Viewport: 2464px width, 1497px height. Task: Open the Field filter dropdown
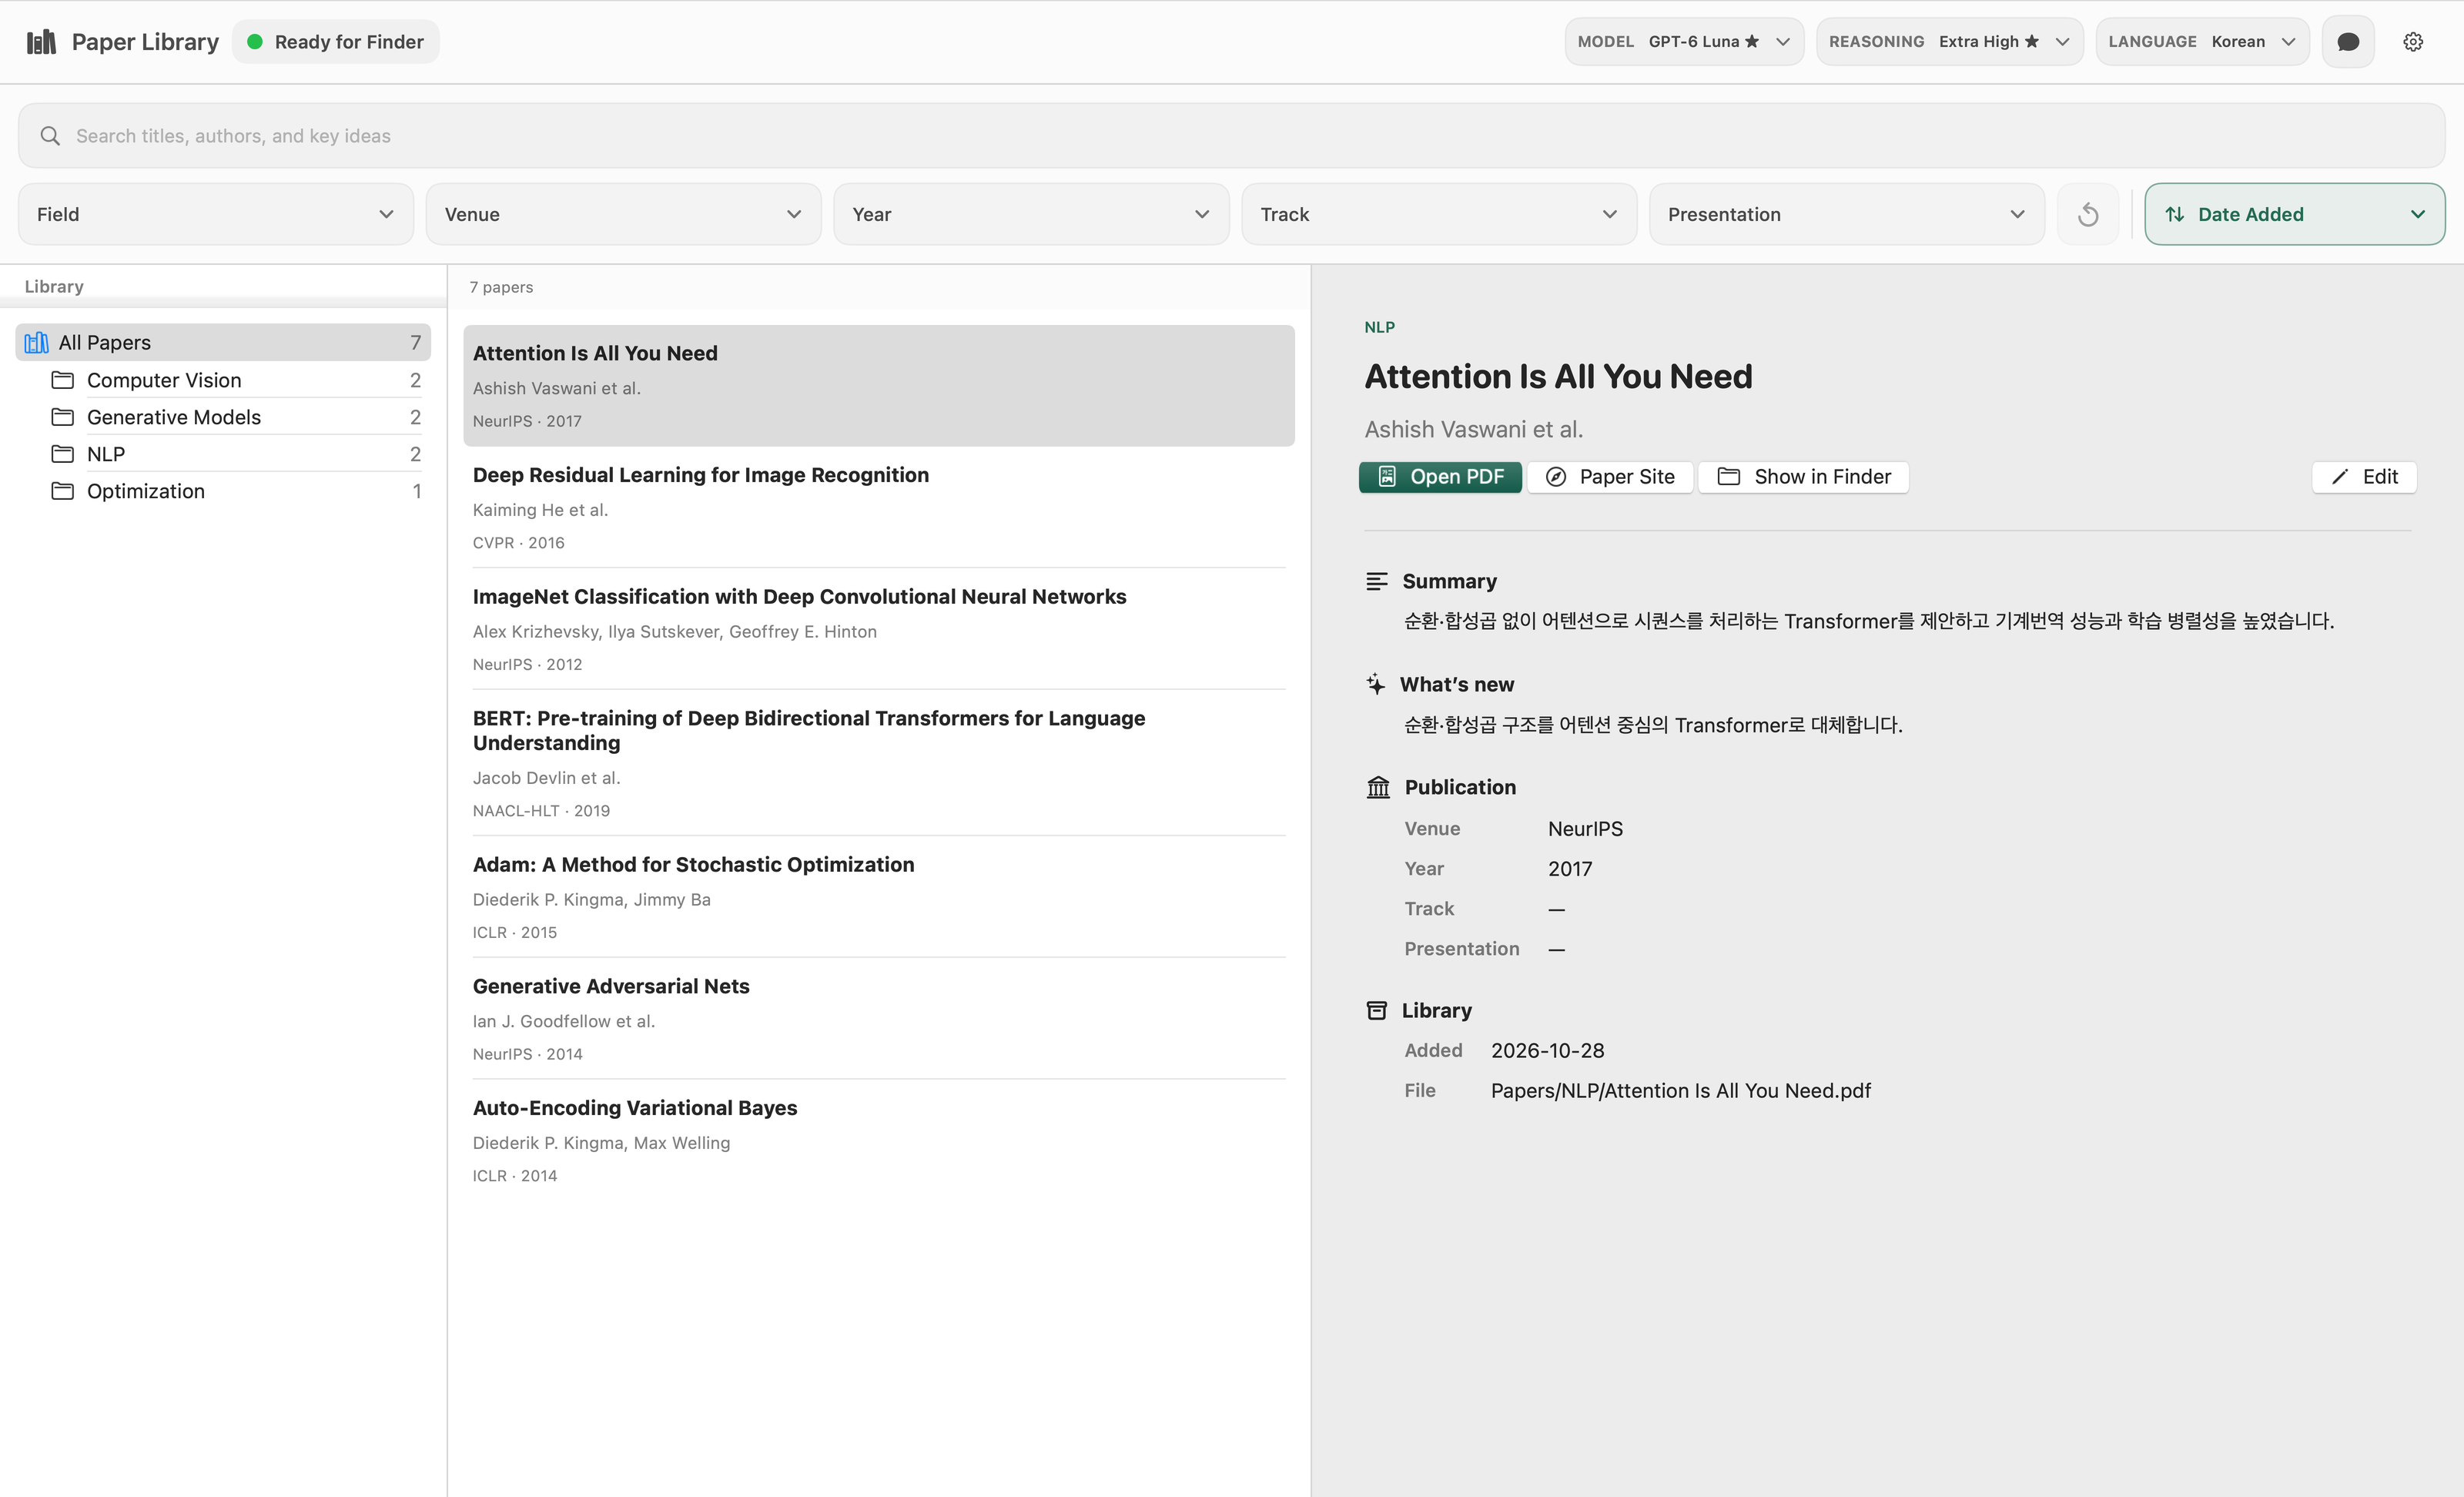[x=216, y=214]
